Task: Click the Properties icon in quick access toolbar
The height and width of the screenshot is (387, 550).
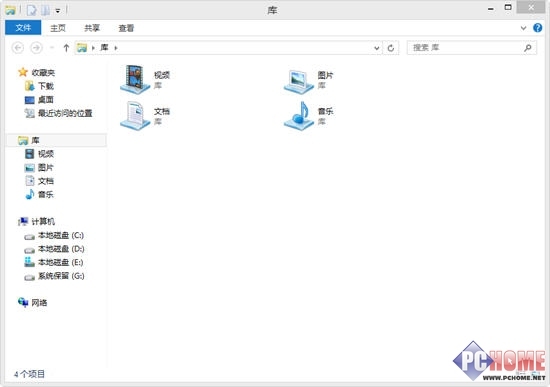Action: point(32,10)
